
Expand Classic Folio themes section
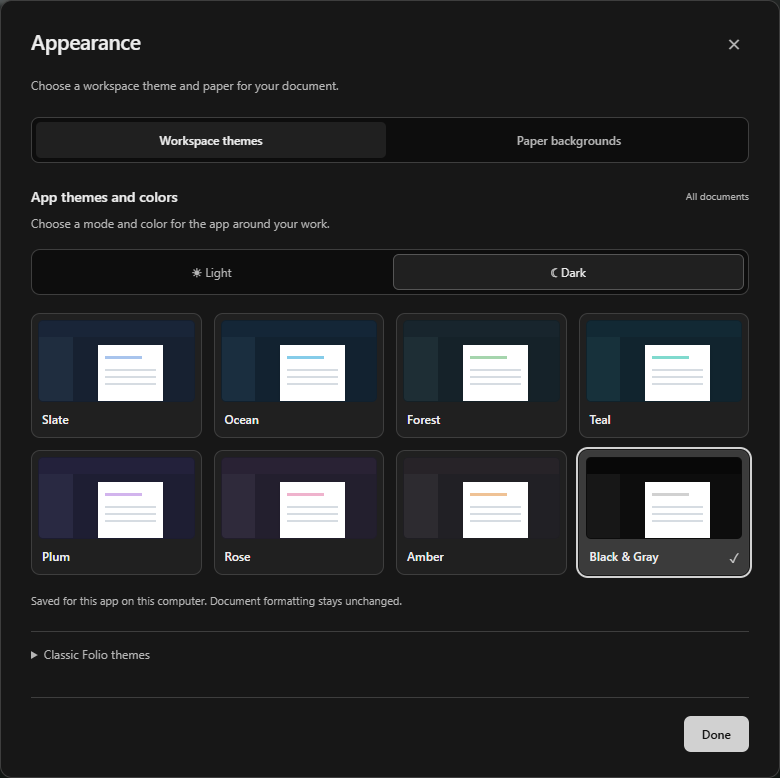click(x=91, y=655)
